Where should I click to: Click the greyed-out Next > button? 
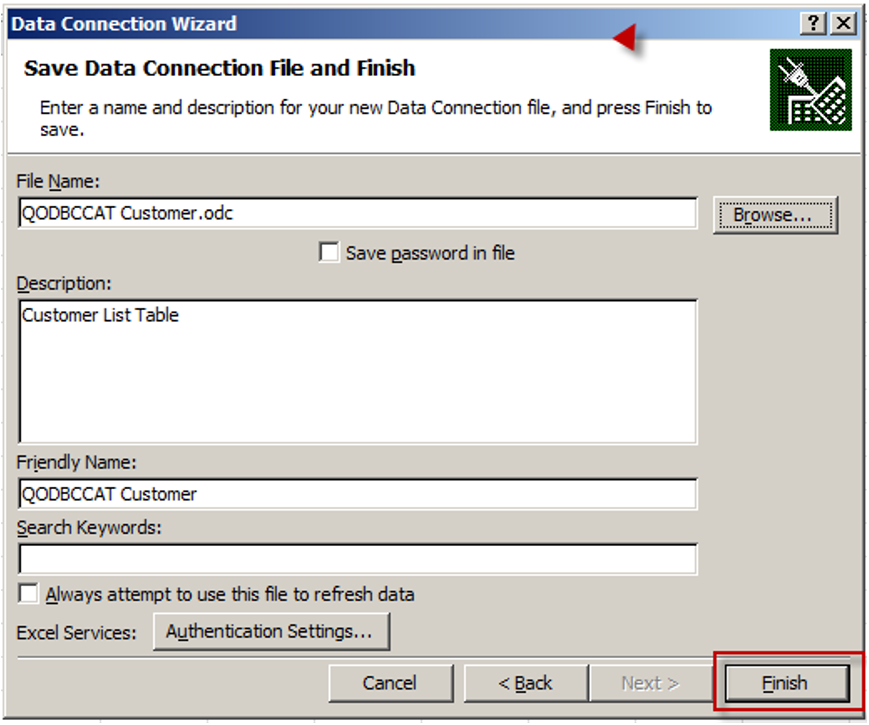point(650,683)
